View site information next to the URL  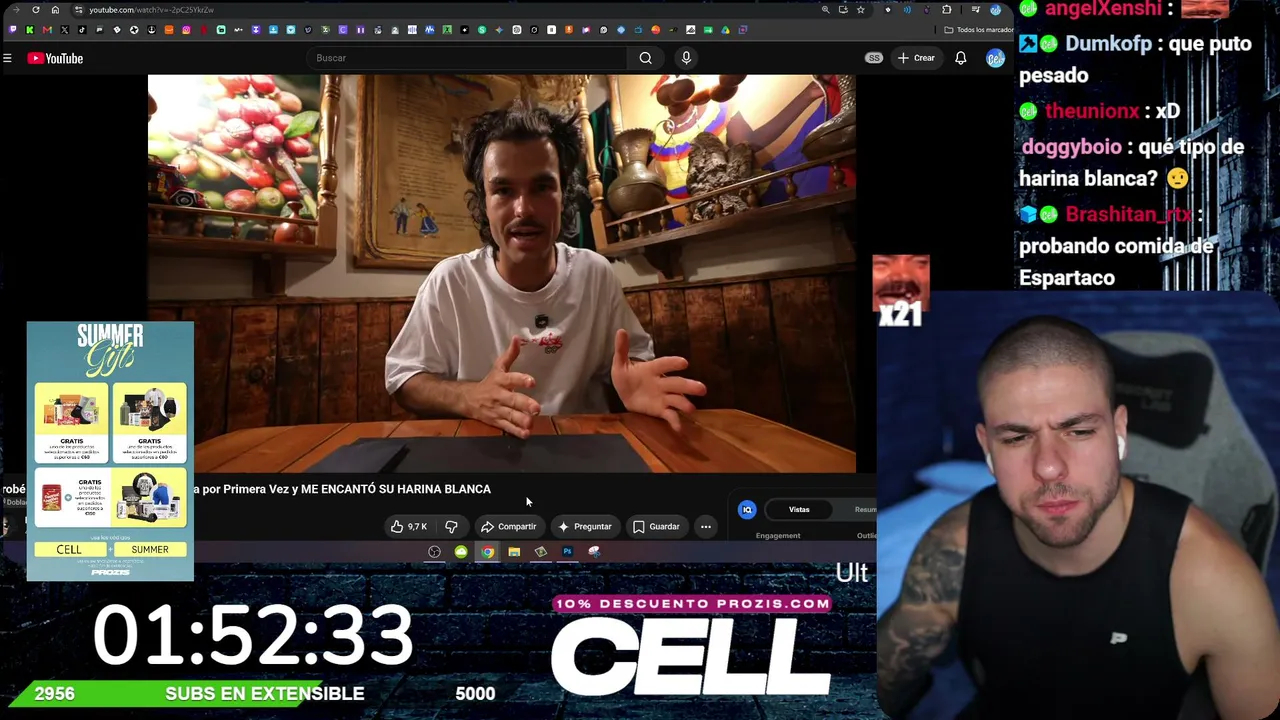tap(77, 10)
